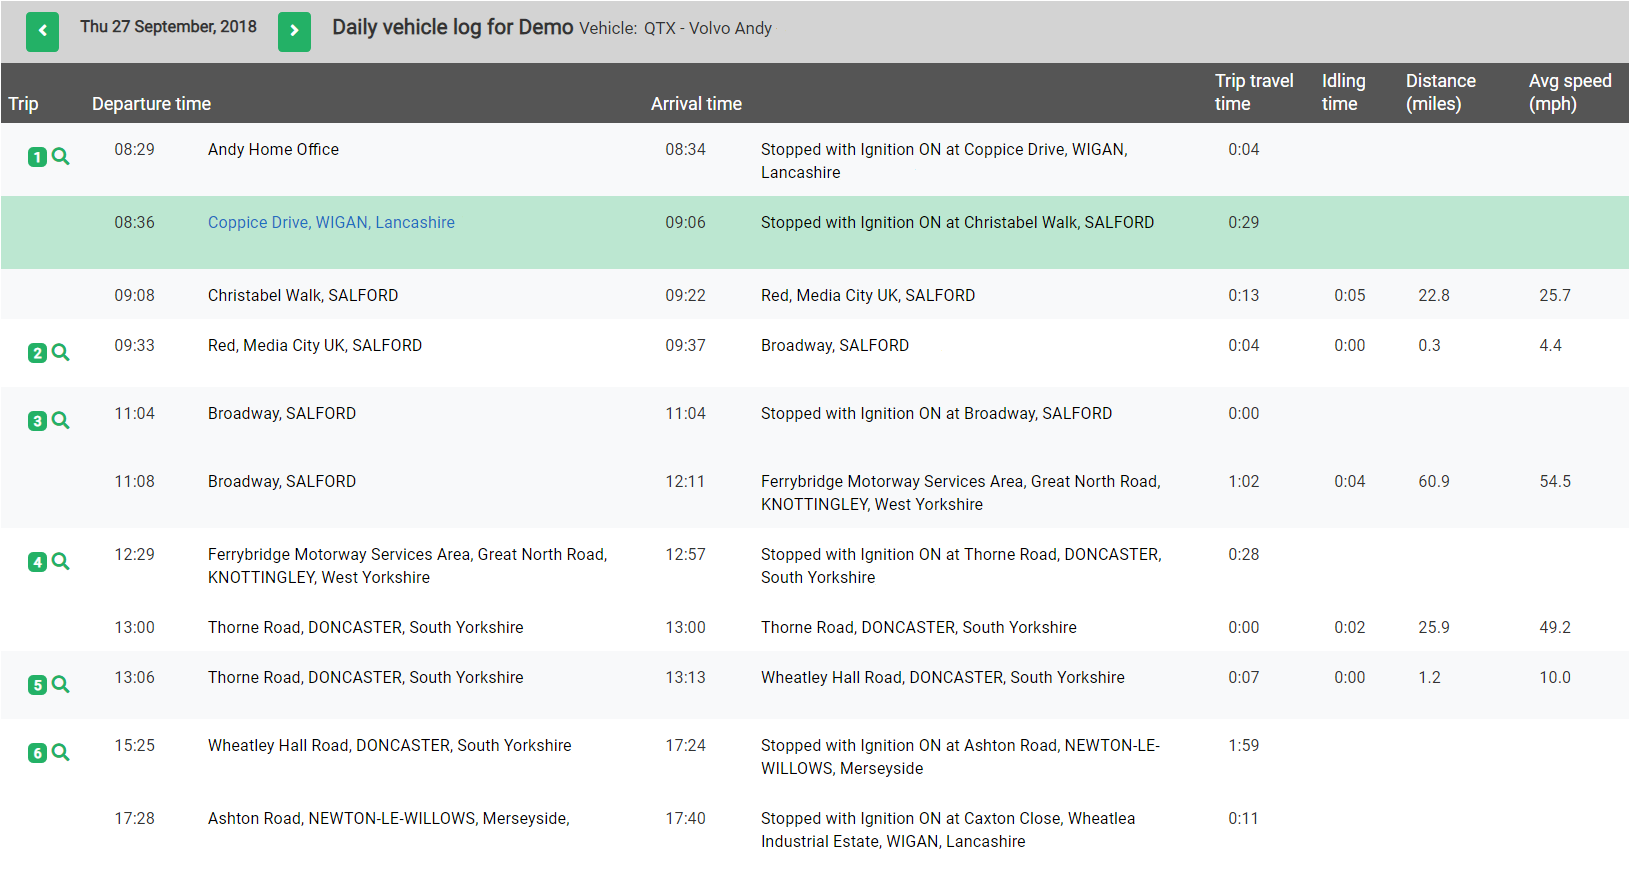Click the Departure time column header
Viewport: 1630px width, 886px height.
click(151, 104)
